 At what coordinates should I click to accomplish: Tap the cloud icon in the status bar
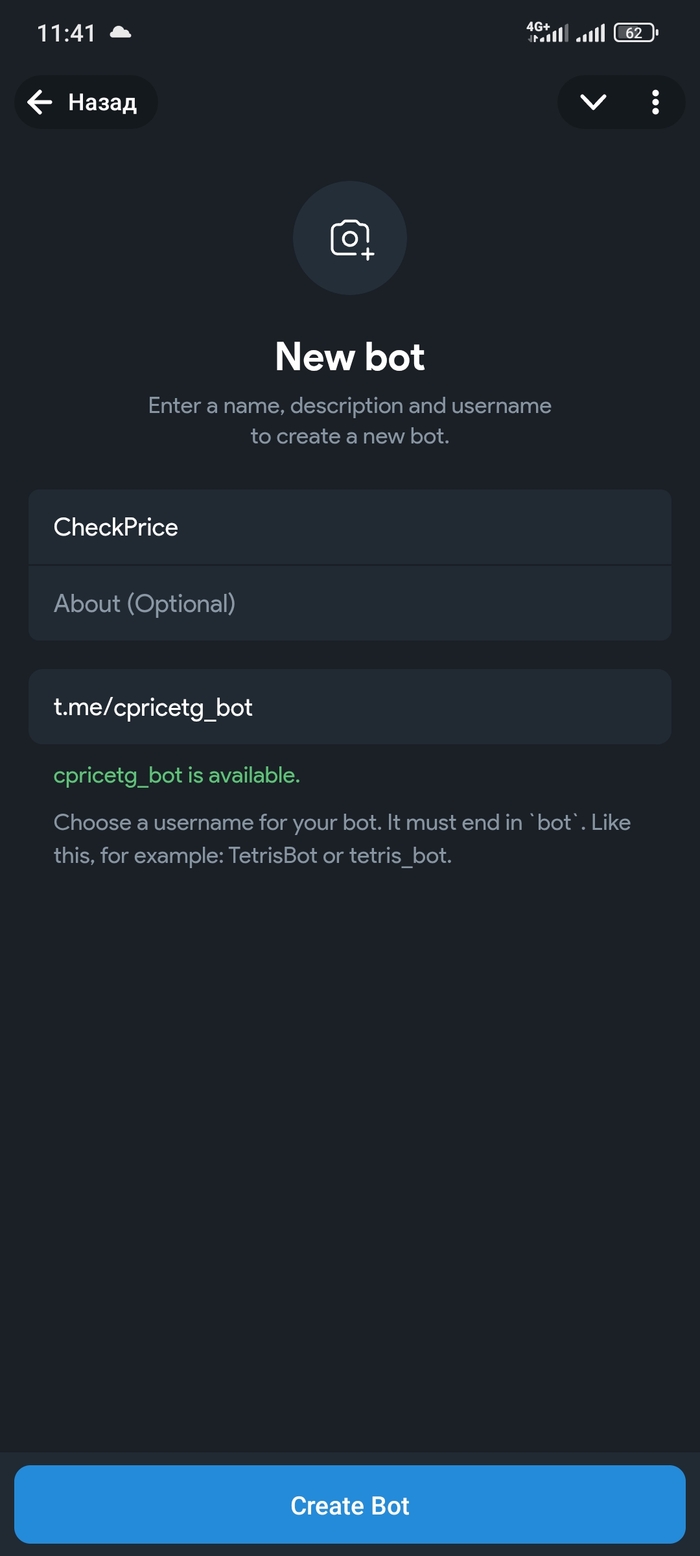click(120, 33)
